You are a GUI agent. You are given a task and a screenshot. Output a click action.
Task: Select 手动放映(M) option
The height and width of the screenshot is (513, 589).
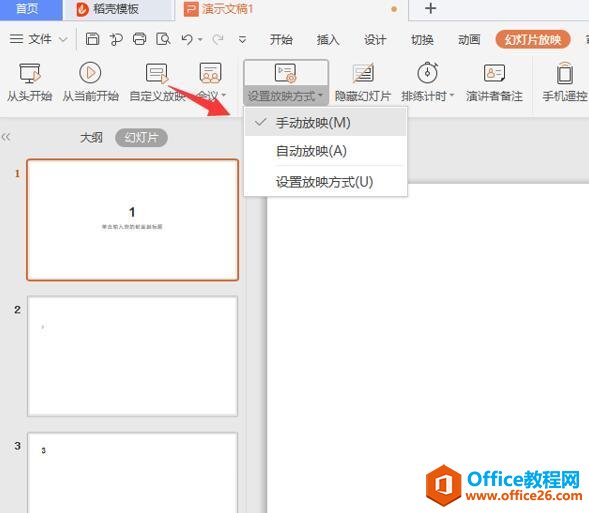pyautogui.click(x=325, y=122)
